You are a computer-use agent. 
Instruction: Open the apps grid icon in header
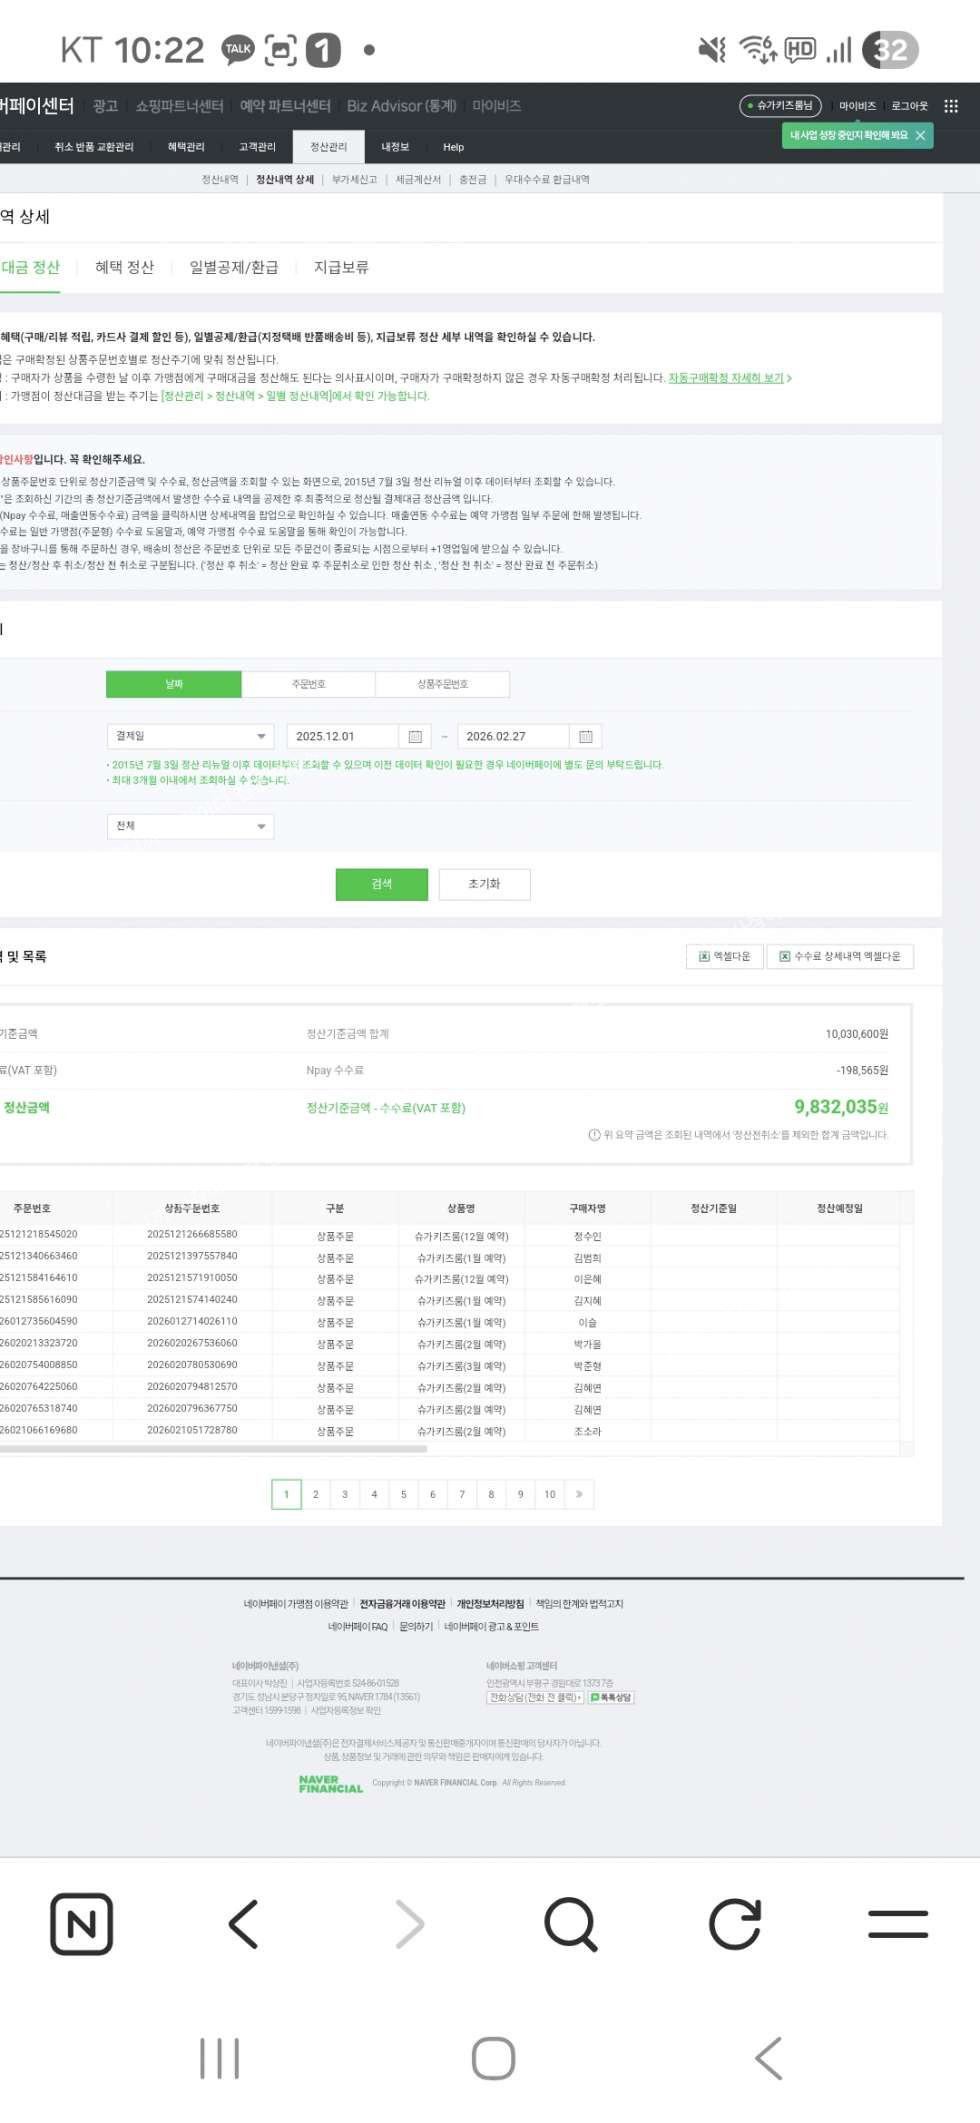point(951,106)
